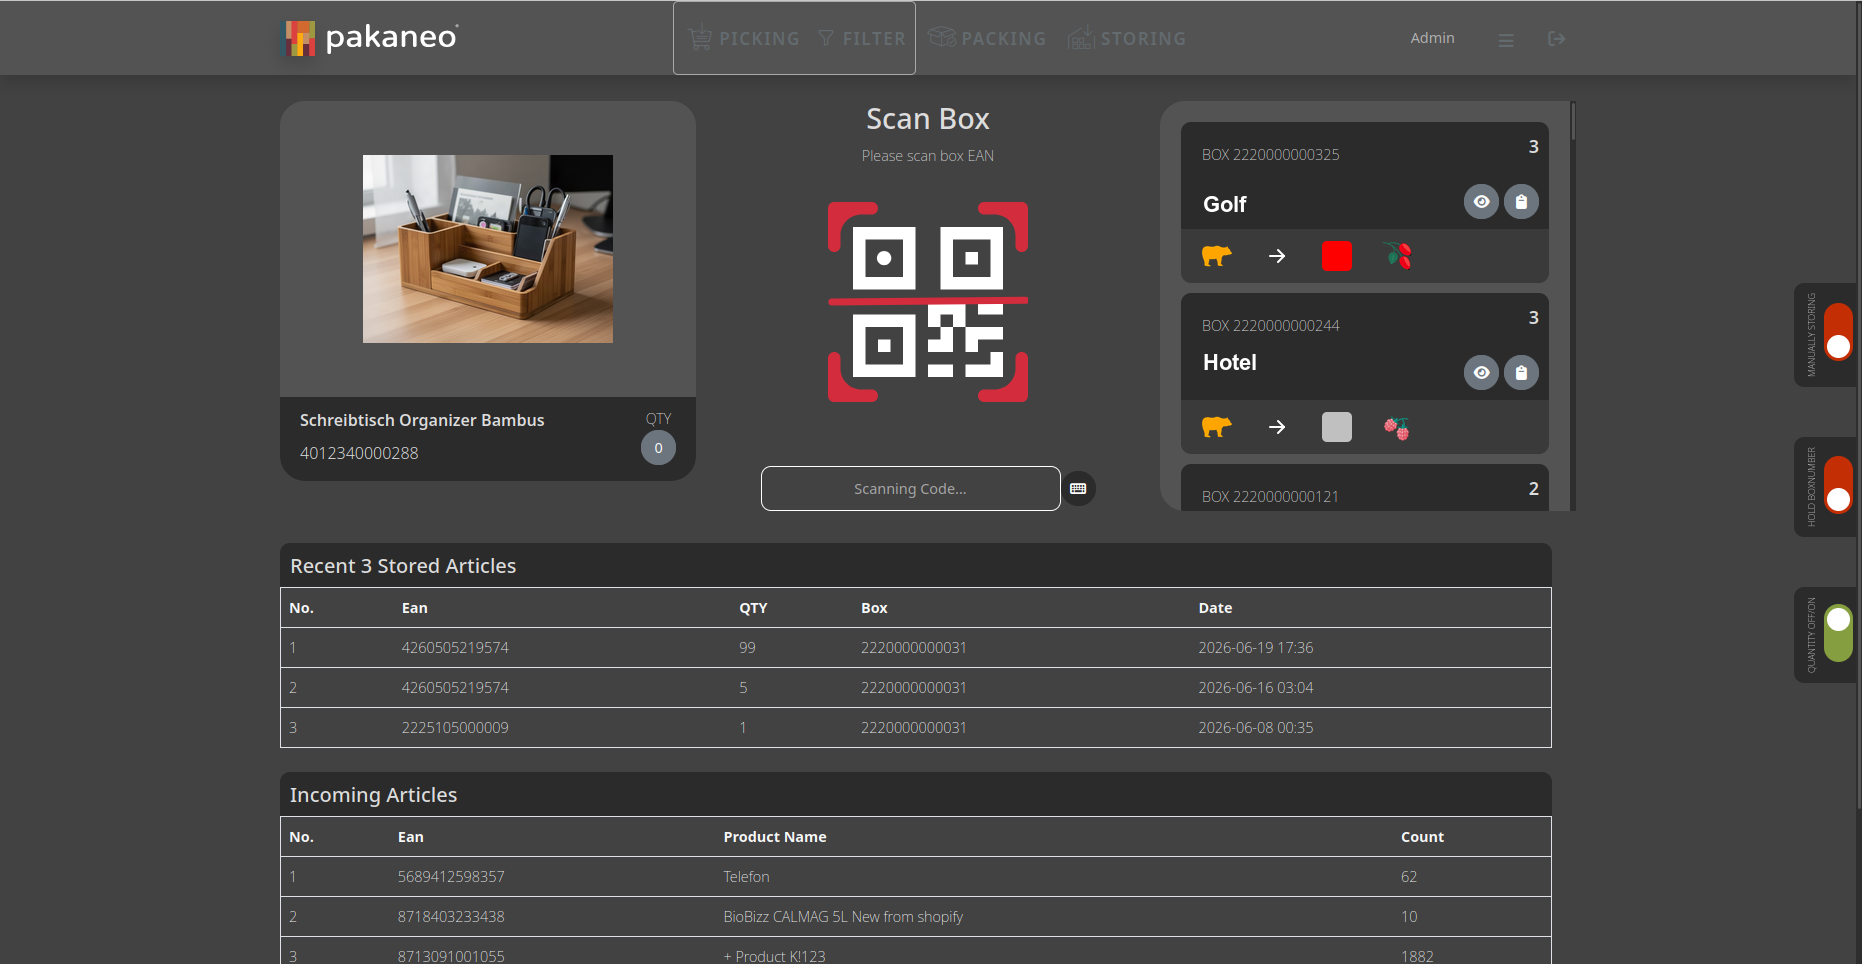Click the logout icon
Image resolution: width=1862 pixels, height=964 pixels.
[x=1556, y=39]
